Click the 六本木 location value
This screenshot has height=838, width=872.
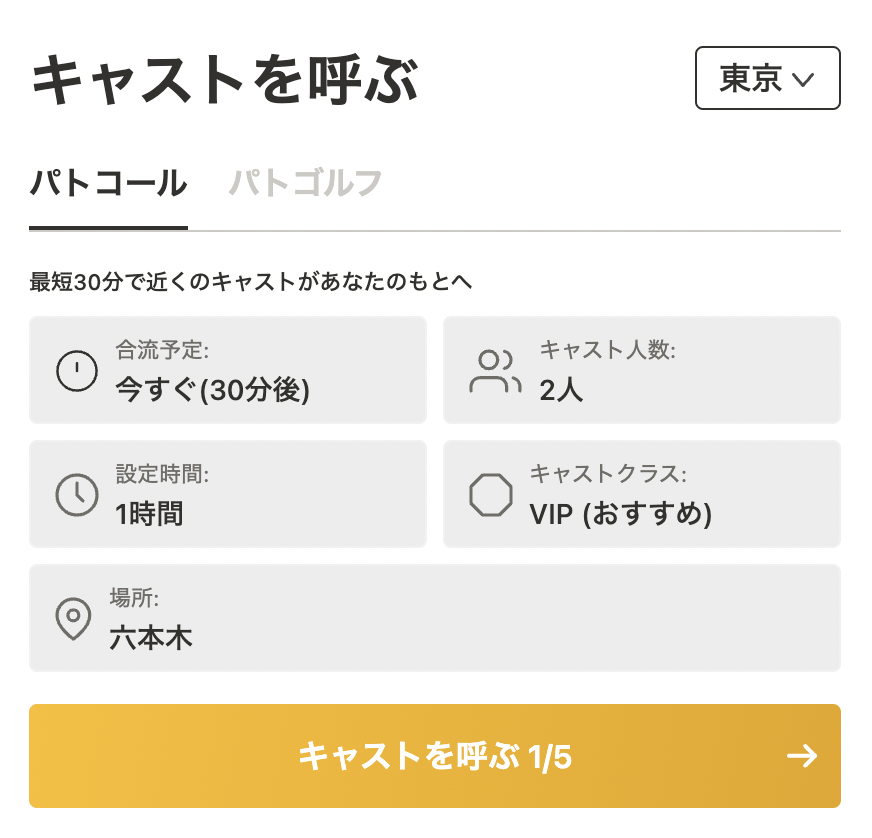pyautogui.click(x=151, y=638)
